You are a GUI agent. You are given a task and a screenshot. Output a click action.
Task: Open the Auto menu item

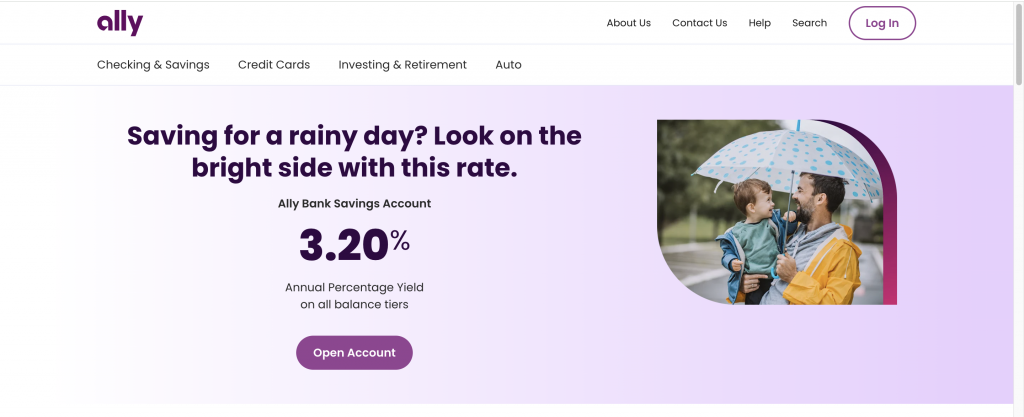pyautogui.click(x=508, y=65)
